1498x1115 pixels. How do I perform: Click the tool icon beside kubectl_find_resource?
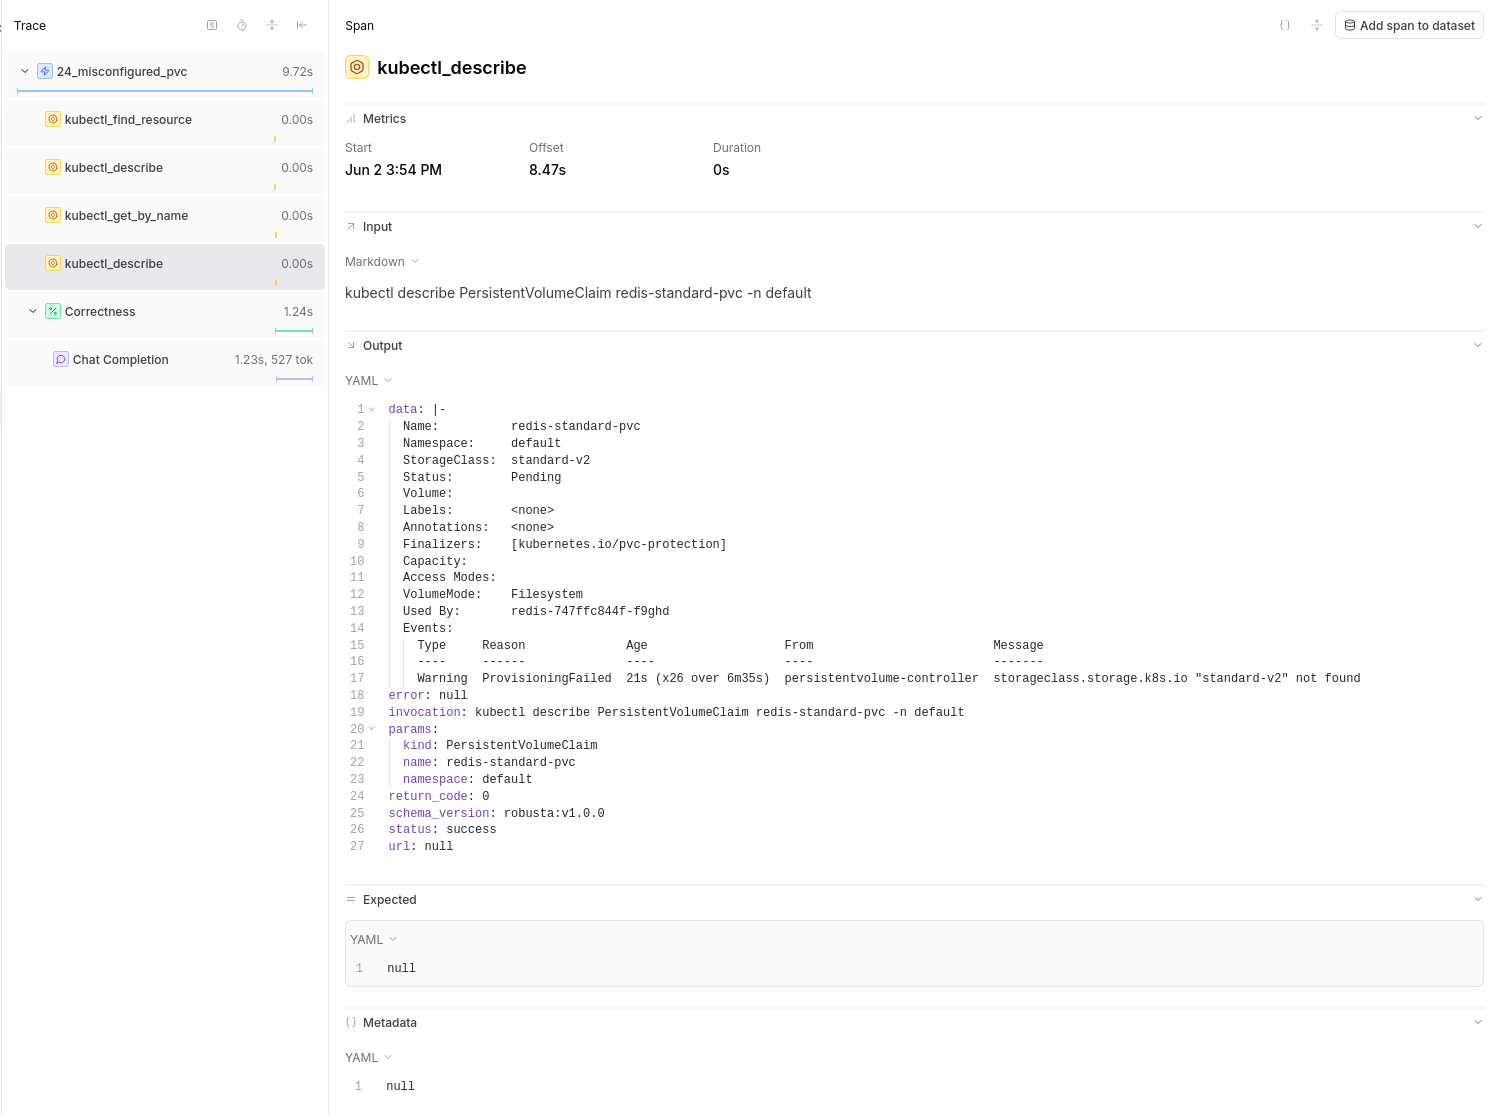tap(53, 119)
